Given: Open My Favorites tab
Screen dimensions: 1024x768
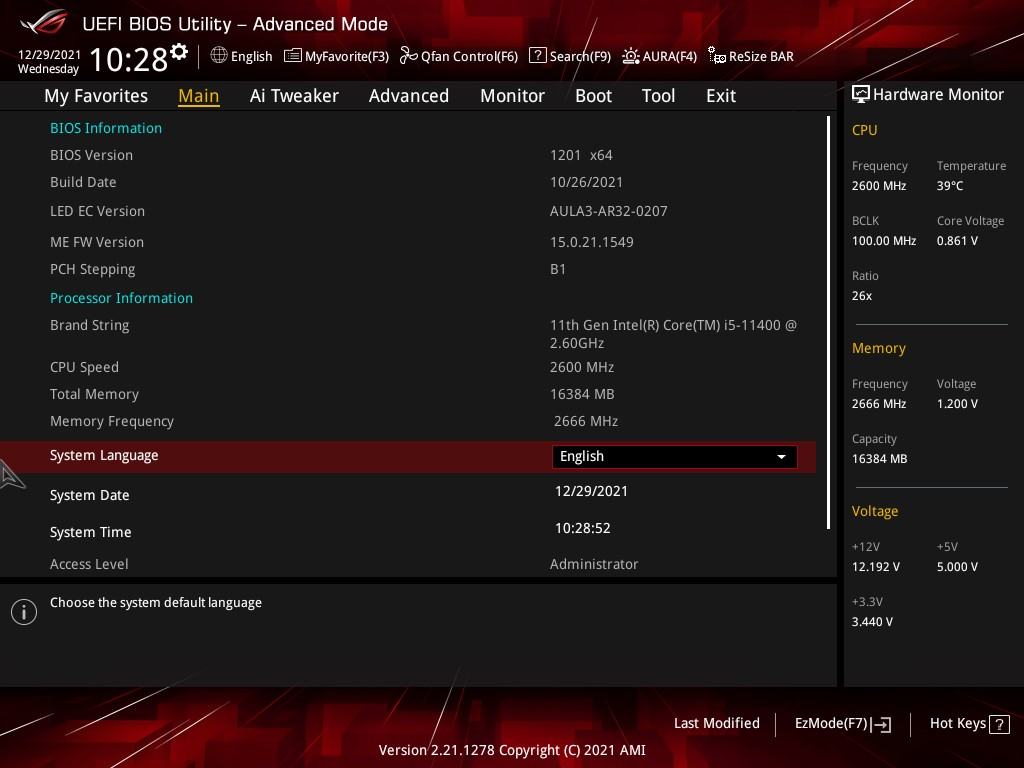Looking at the screenshot, I should click(96, 96).
